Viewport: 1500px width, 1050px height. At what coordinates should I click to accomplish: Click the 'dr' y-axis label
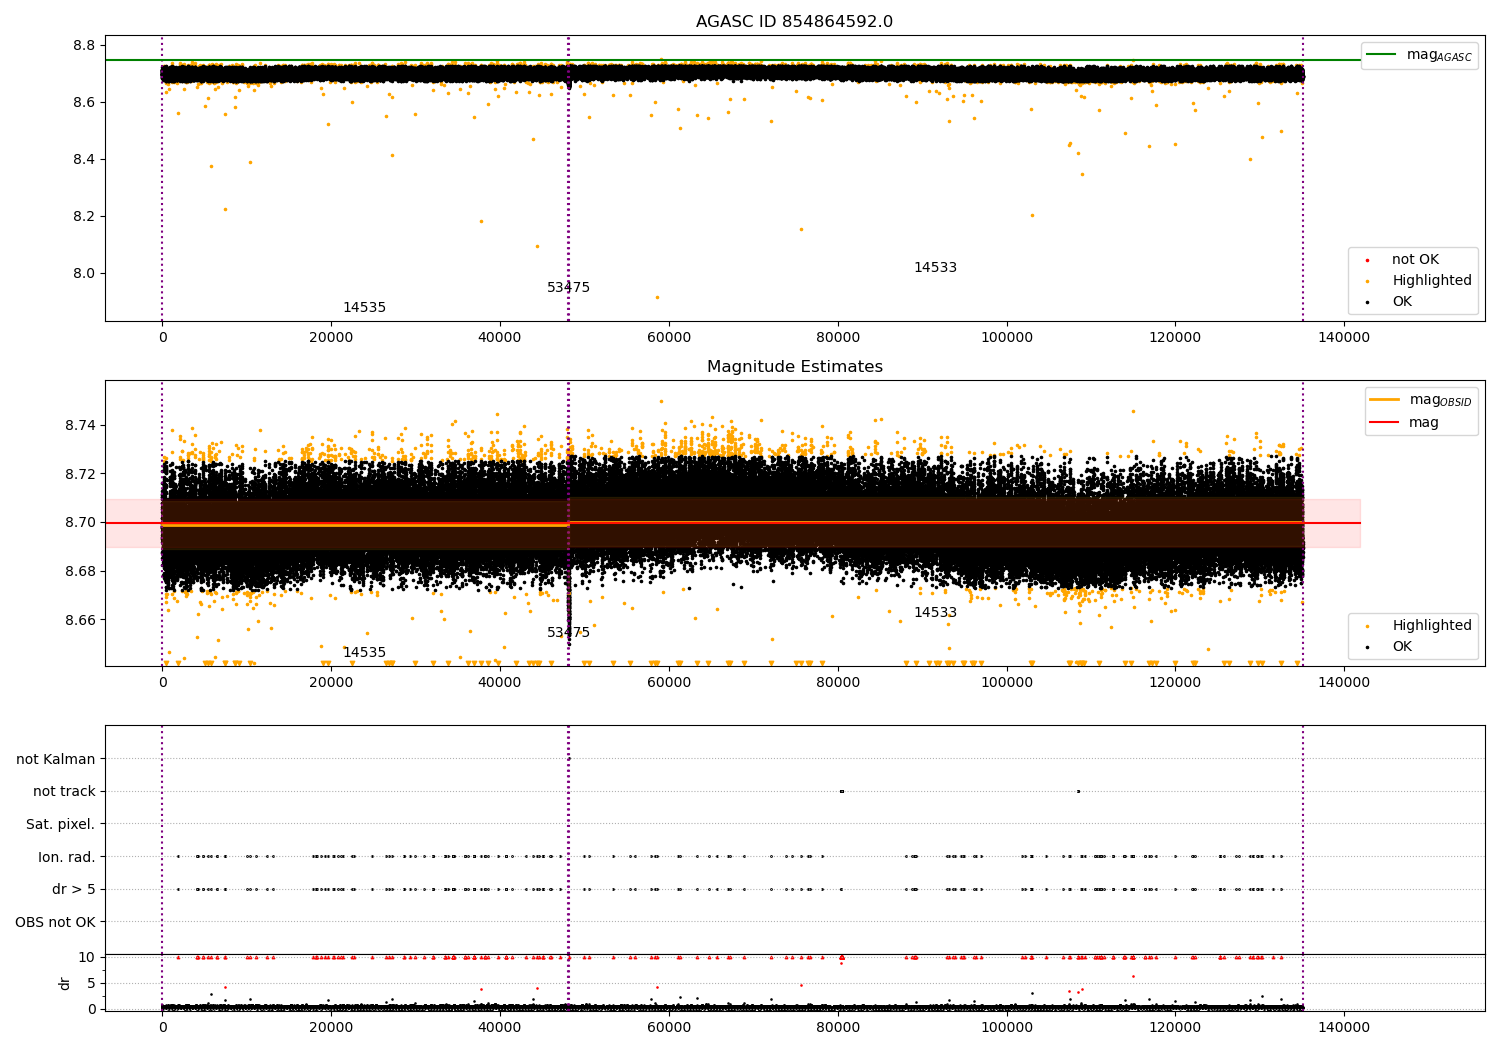(x=65, y=983)
